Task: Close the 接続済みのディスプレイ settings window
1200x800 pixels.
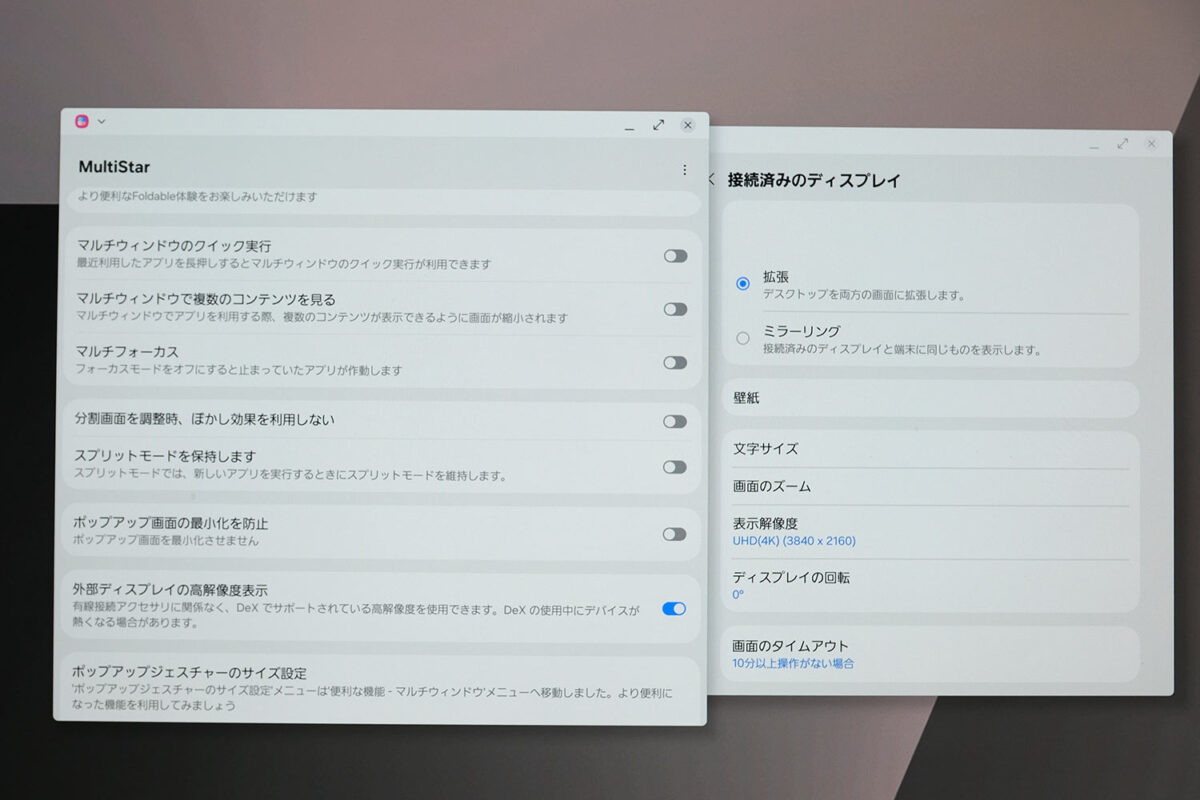Action: click(x=1152, y=144)
